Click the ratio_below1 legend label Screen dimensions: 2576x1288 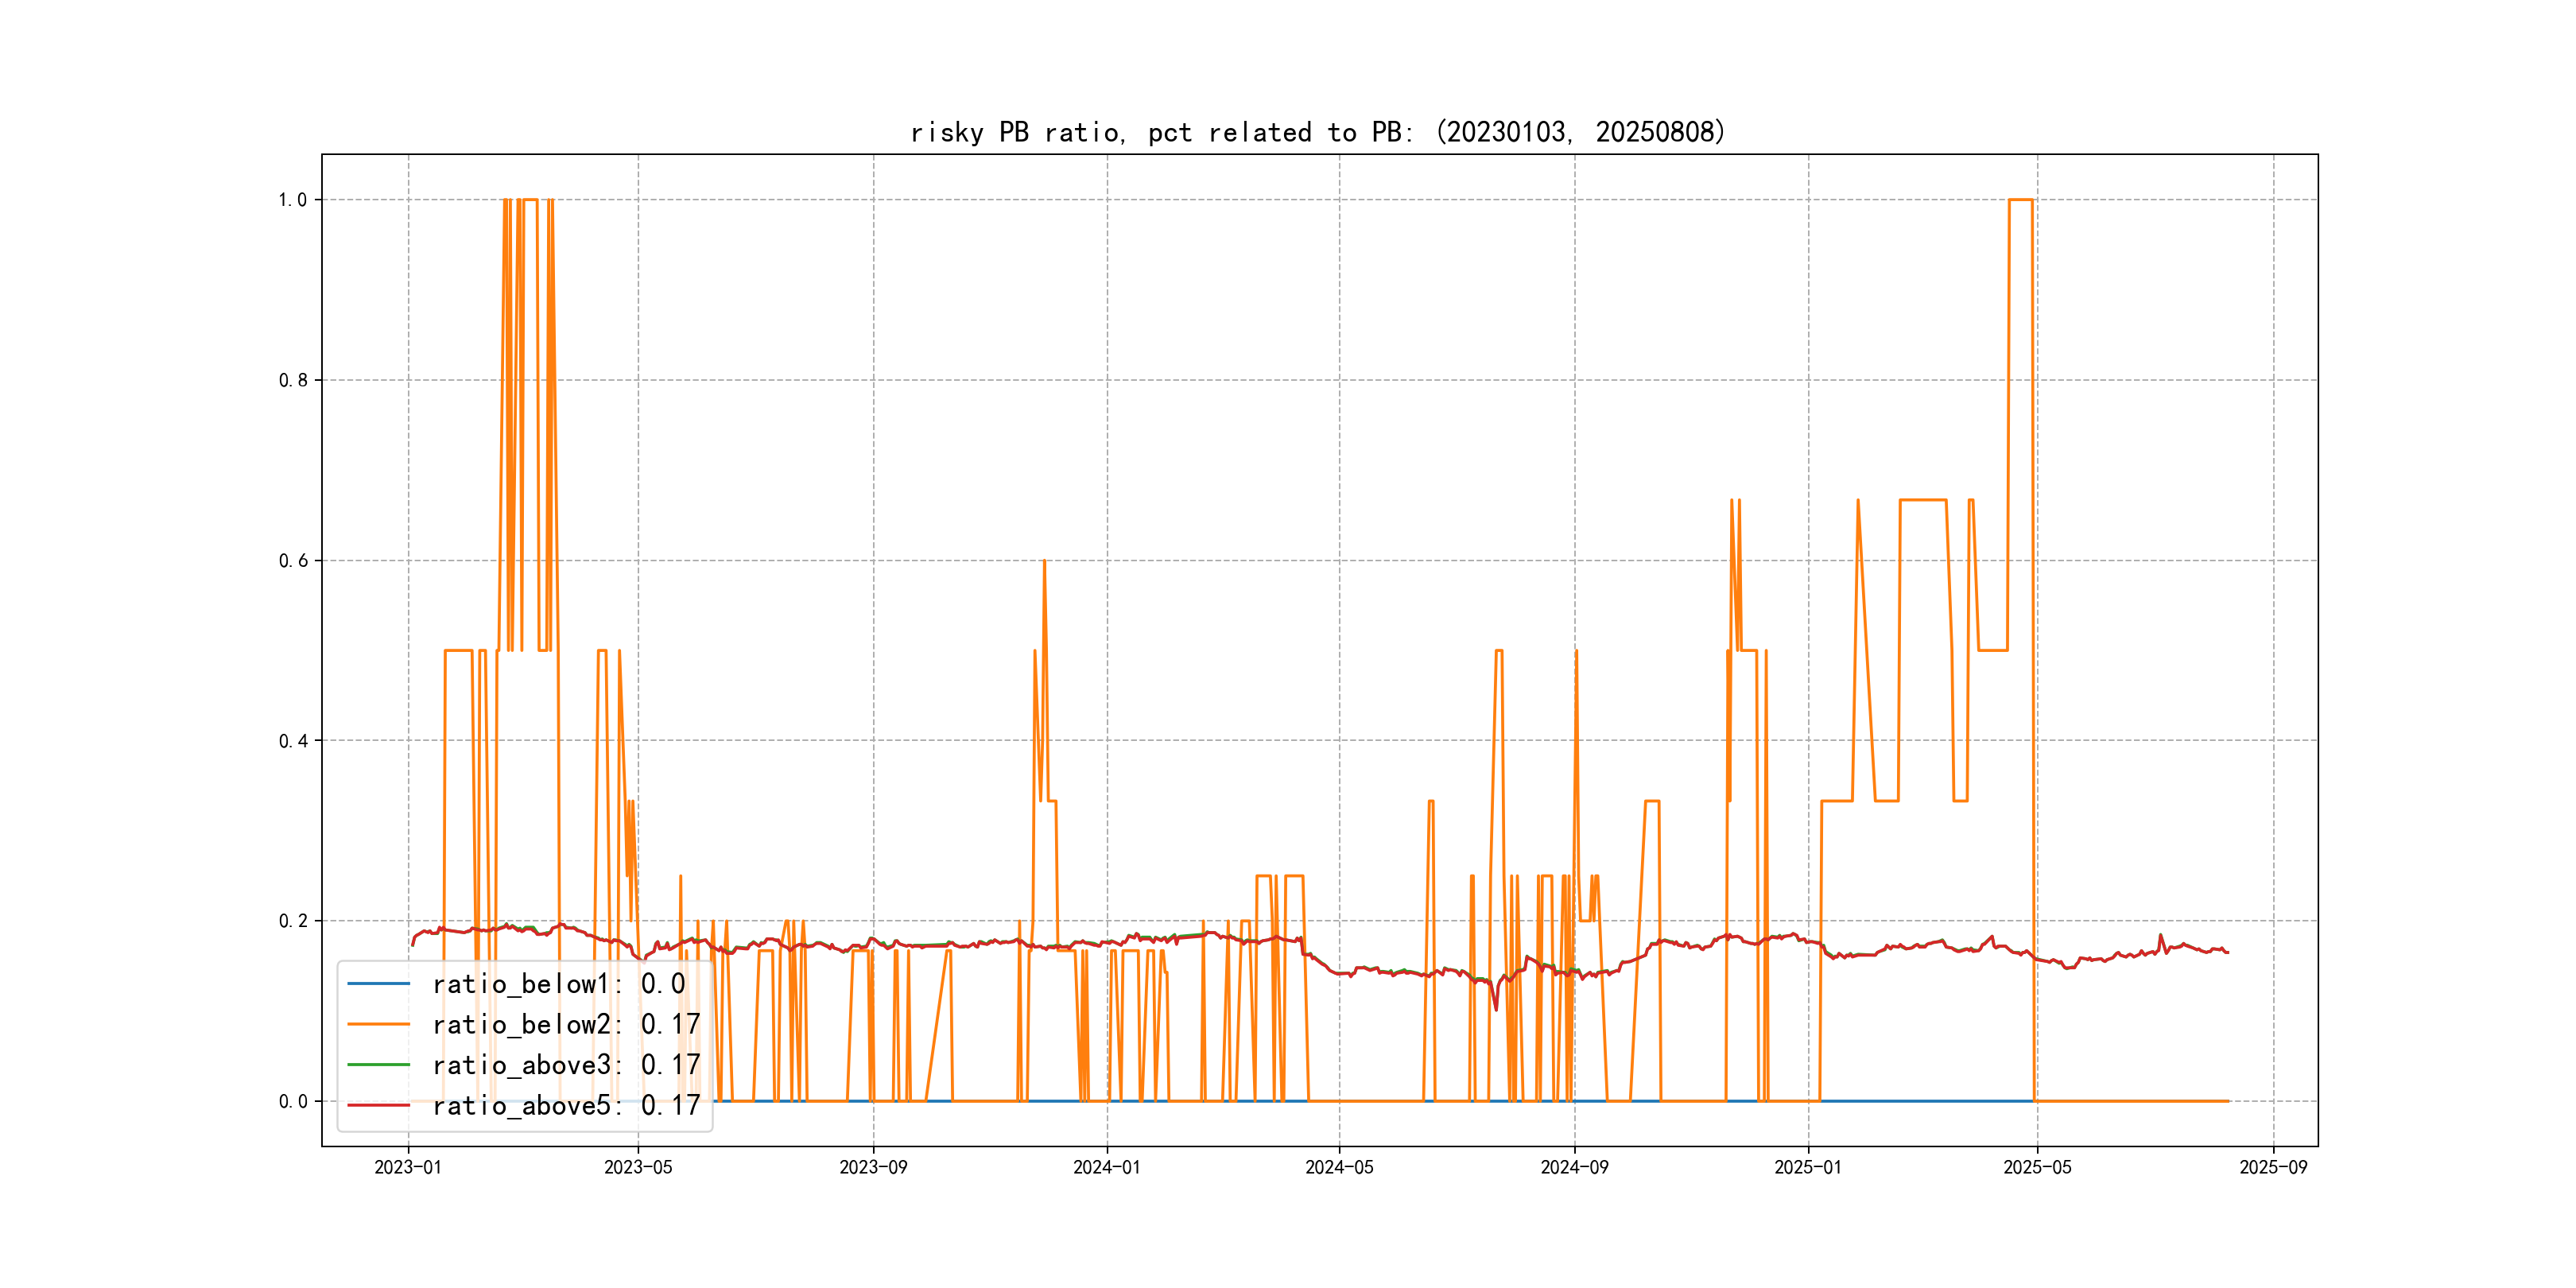click(558, 984)
